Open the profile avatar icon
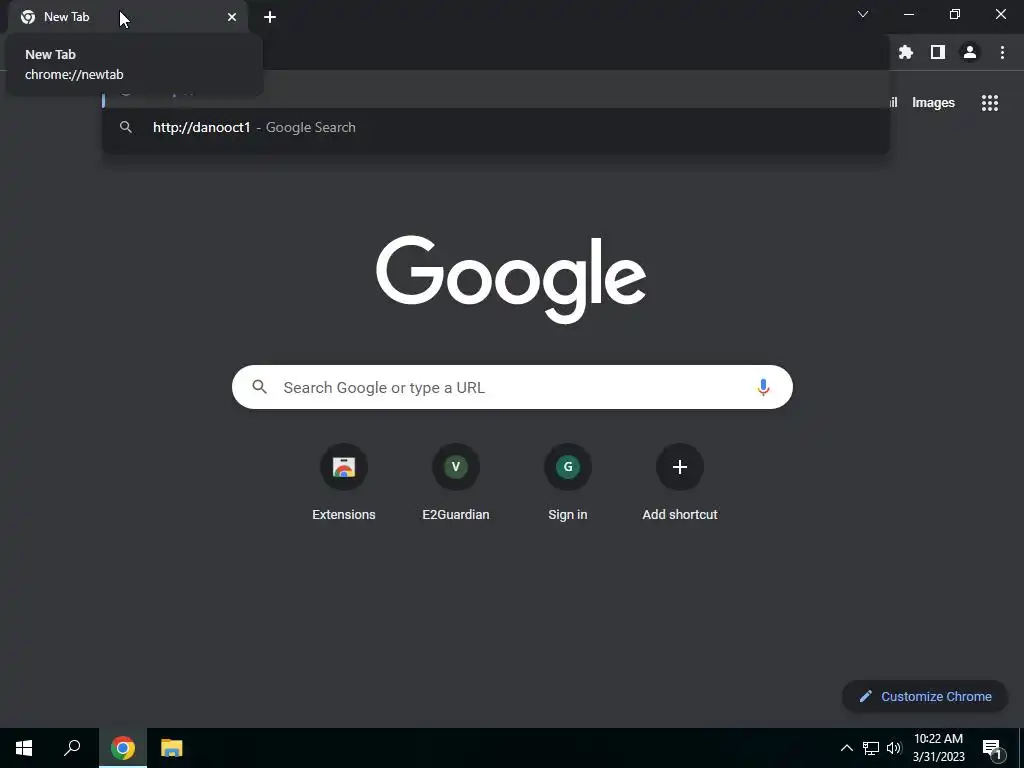This screenshot has height=768, width=1024. [x=969, y=52]
